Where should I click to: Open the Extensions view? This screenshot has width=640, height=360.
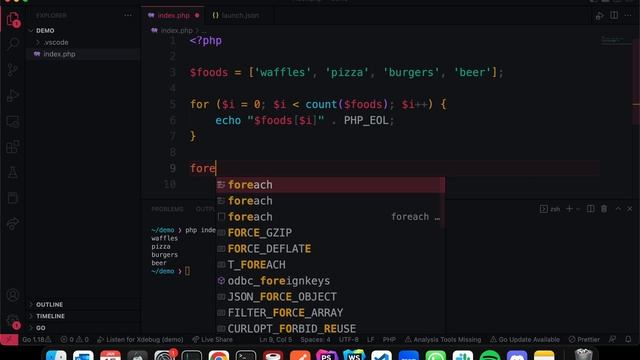(13, 147)
